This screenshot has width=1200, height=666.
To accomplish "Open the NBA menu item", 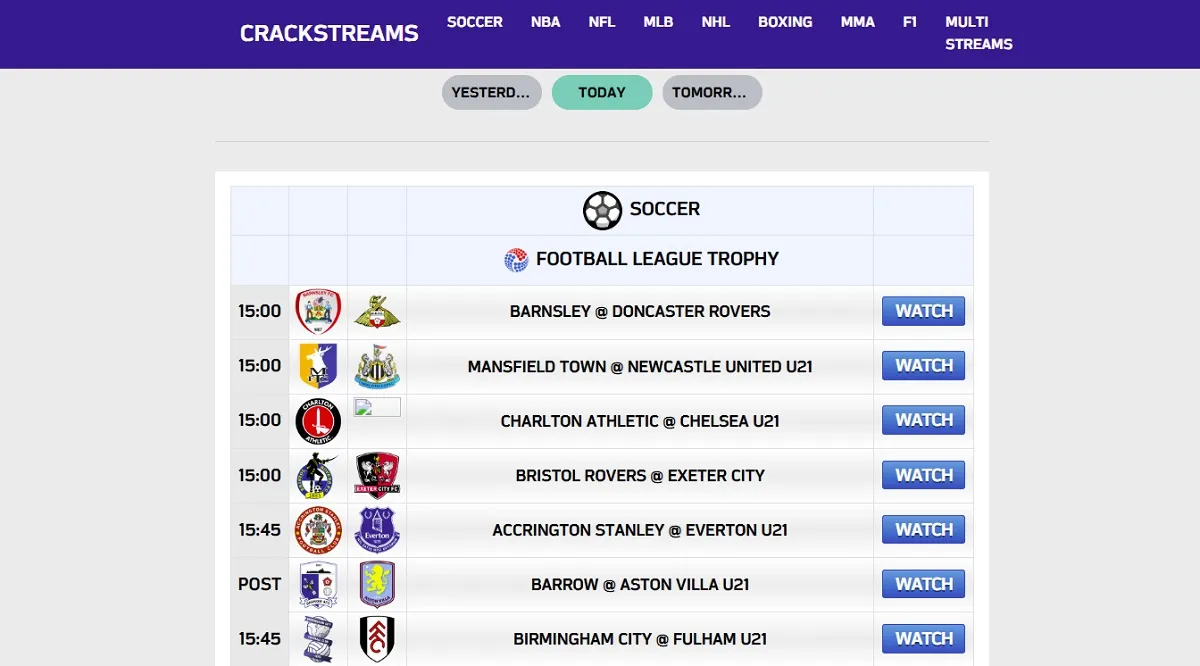I will point(546,22).
